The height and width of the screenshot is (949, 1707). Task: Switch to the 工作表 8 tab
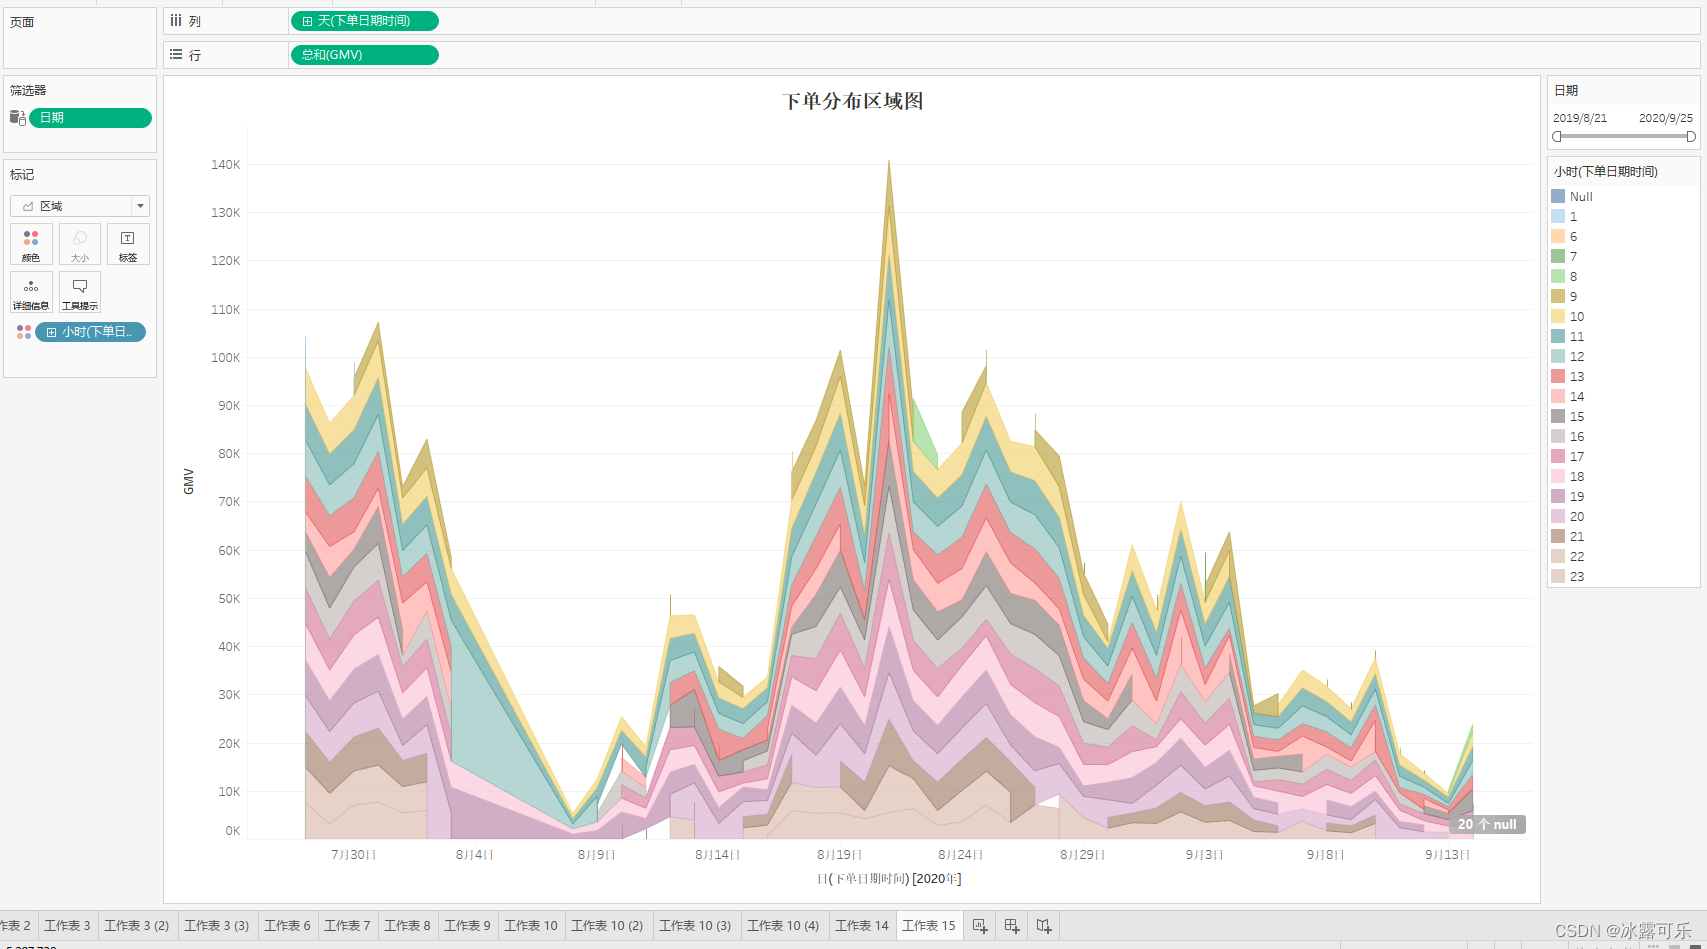tap(407, 926)
